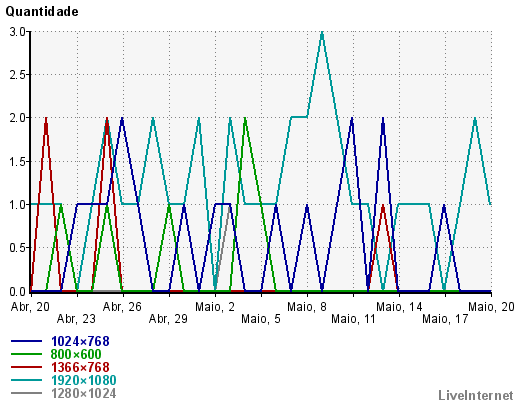Click the teal peak at value 3.0
The height and width of the screenshot is (405, 520).
pyautogui.click(x=322, y=32)
